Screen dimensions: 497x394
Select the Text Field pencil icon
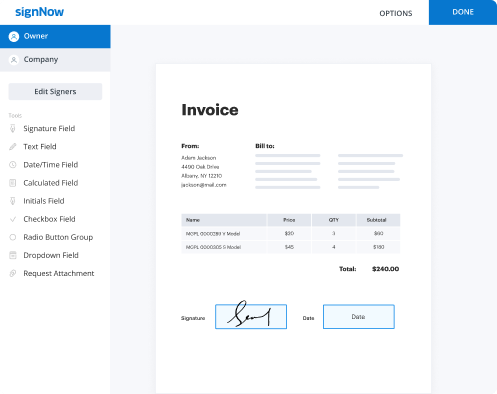(13, 147)
